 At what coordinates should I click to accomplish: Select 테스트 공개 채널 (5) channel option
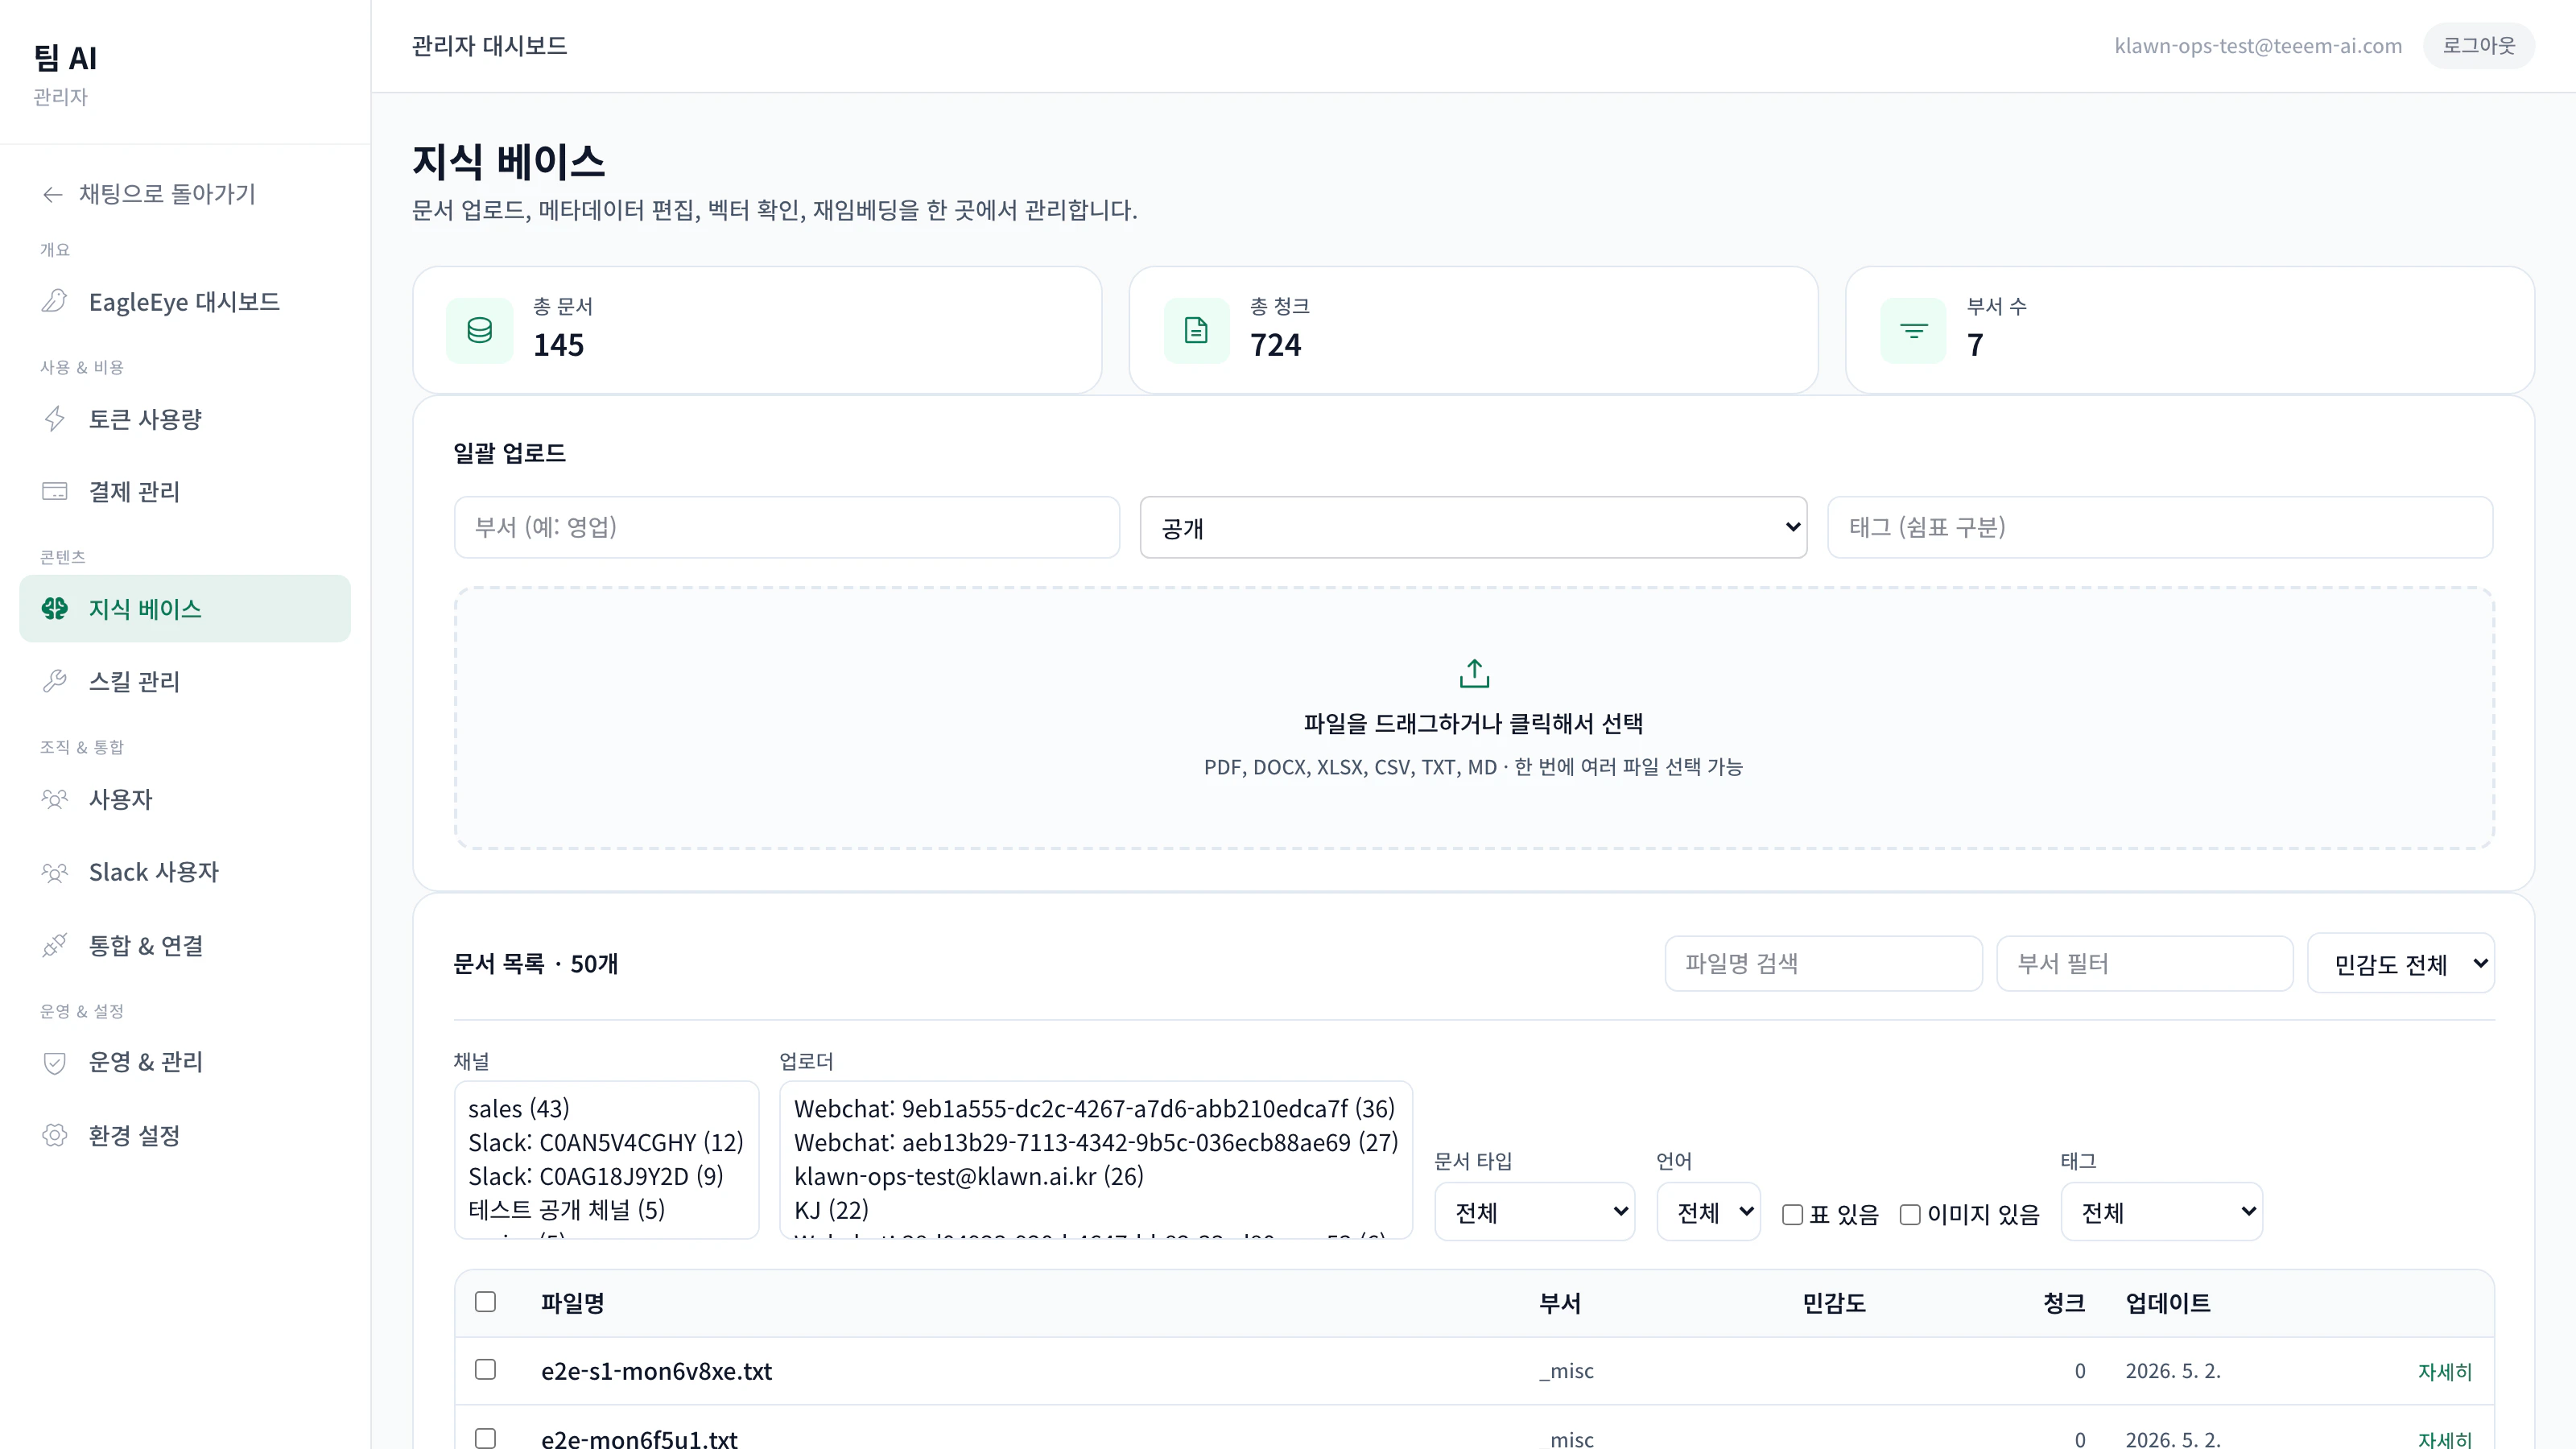point(606,1210)
